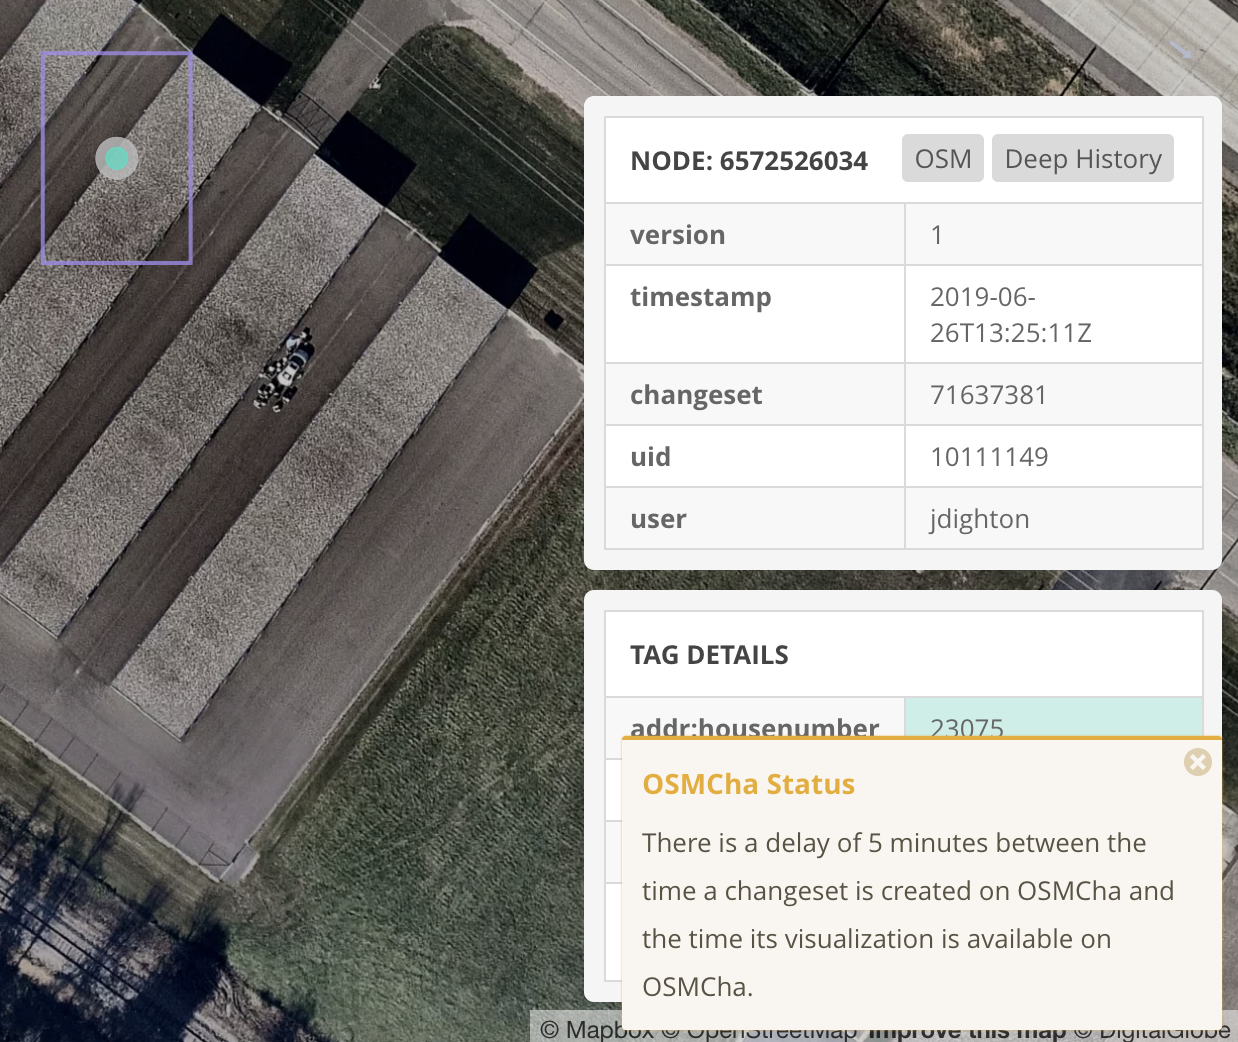The image size is (1238, 1042).
Task: Open the changeset 71637381 value
Action: click(x=988, y=394)
